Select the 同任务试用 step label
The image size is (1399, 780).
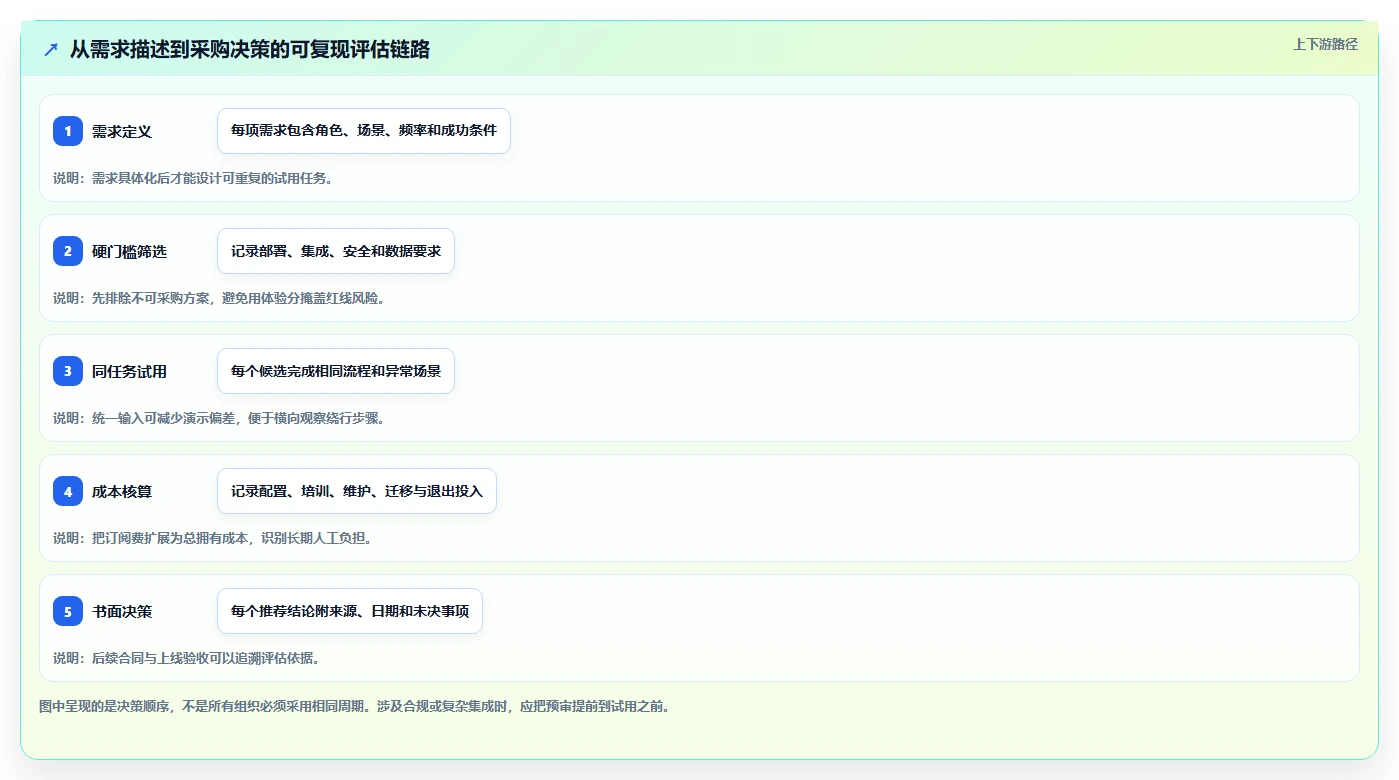129,371
